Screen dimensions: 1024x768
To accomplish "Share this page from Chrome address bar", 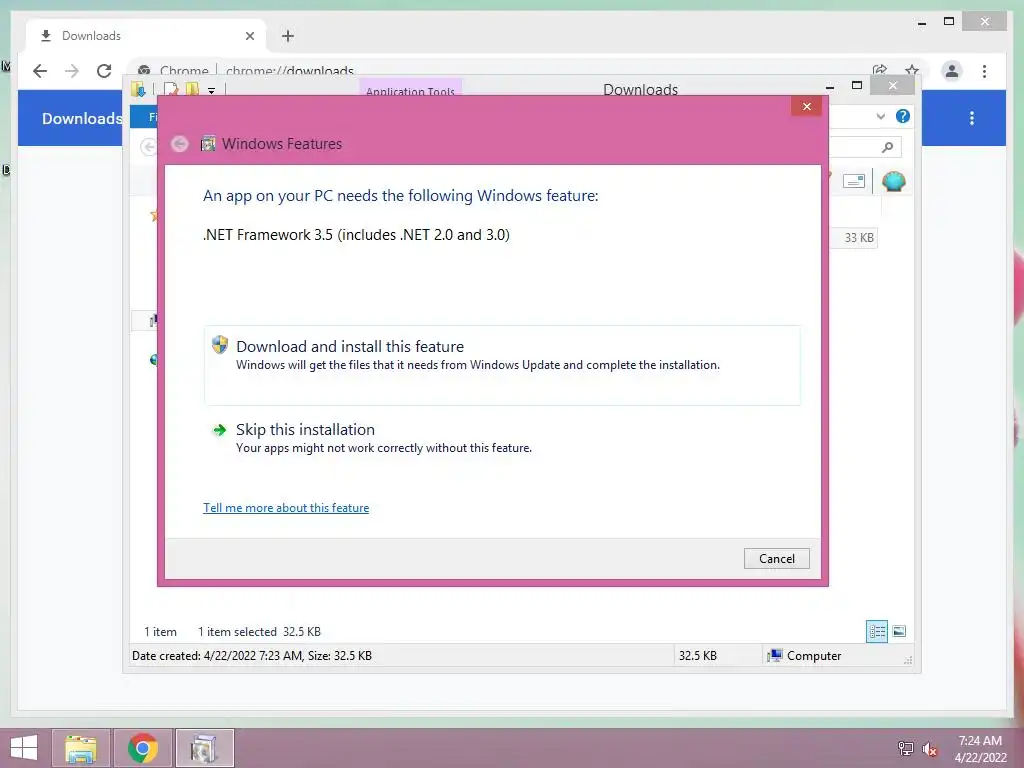I will click(x=880, y=70).
